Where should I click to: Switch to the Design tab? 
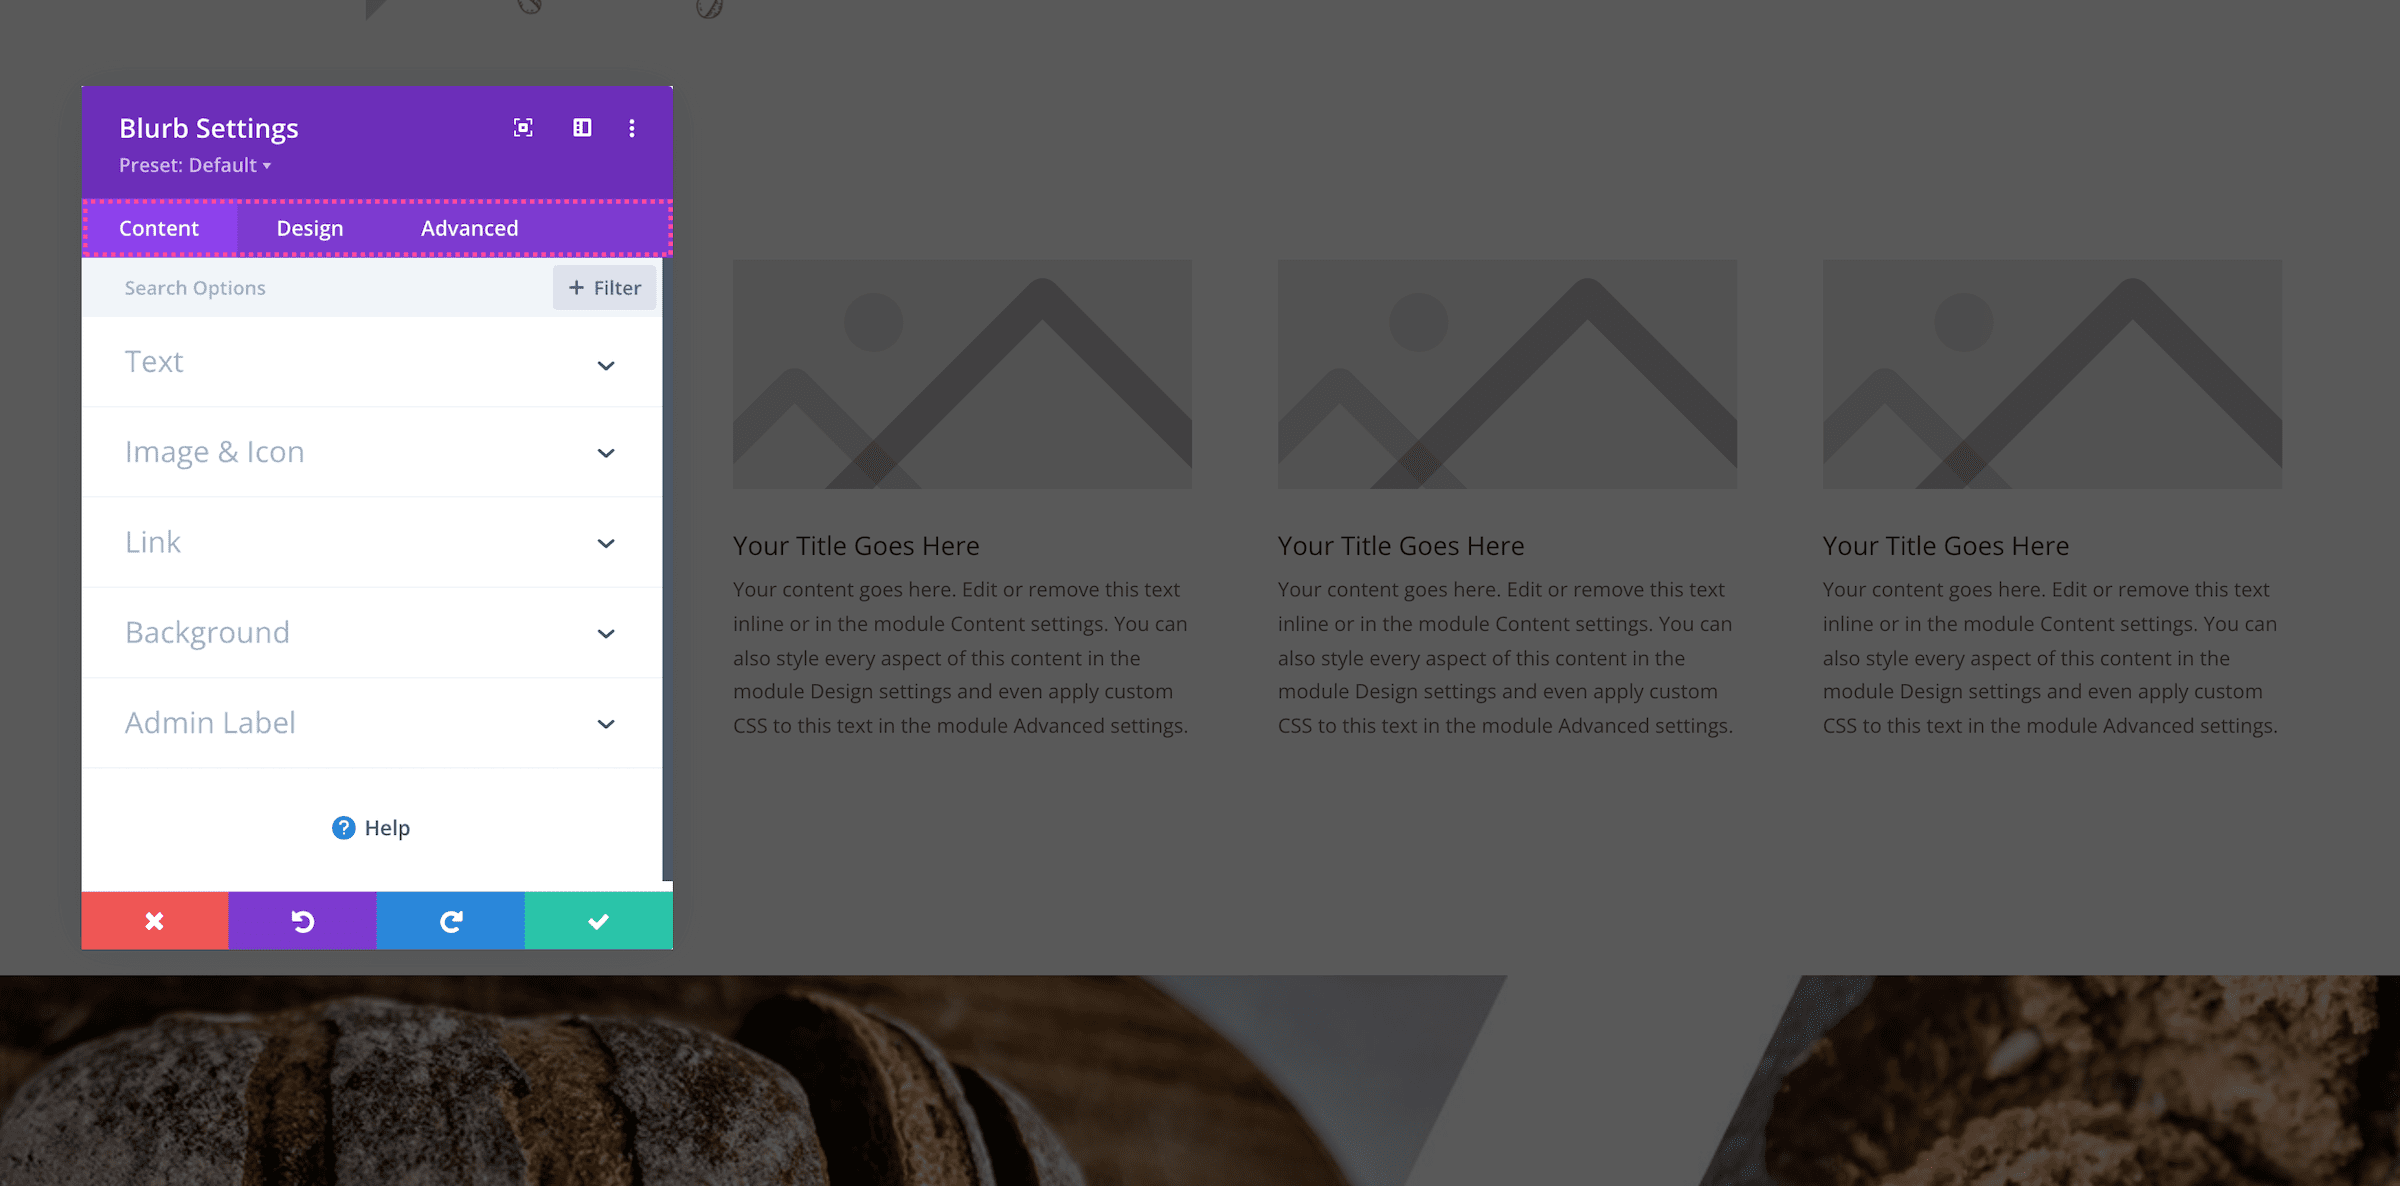point(311,226)
